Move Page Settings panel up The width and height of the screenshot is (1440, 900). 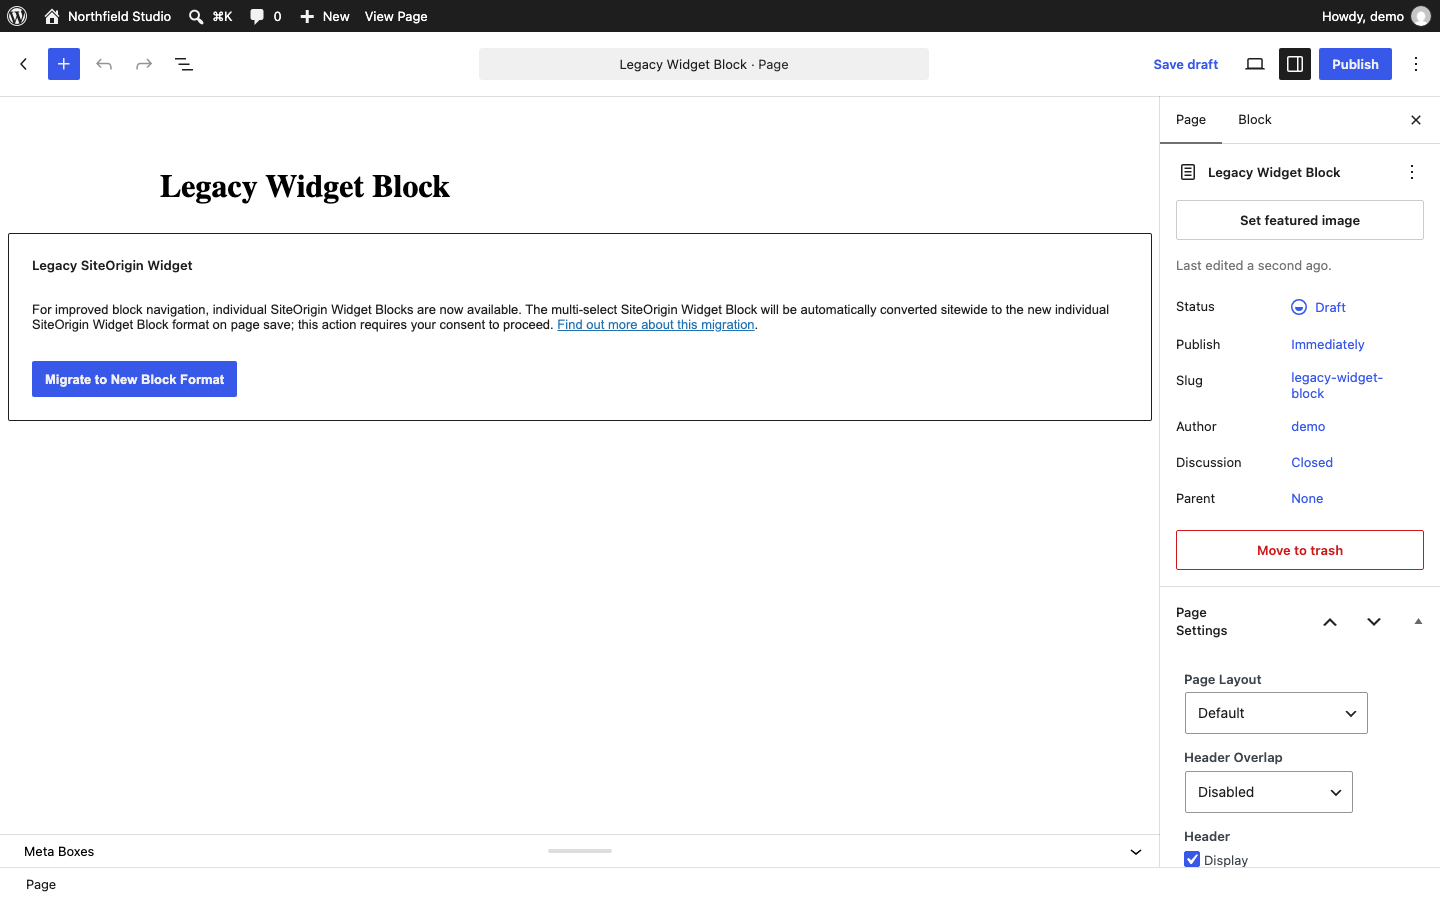pos(1330,622)
